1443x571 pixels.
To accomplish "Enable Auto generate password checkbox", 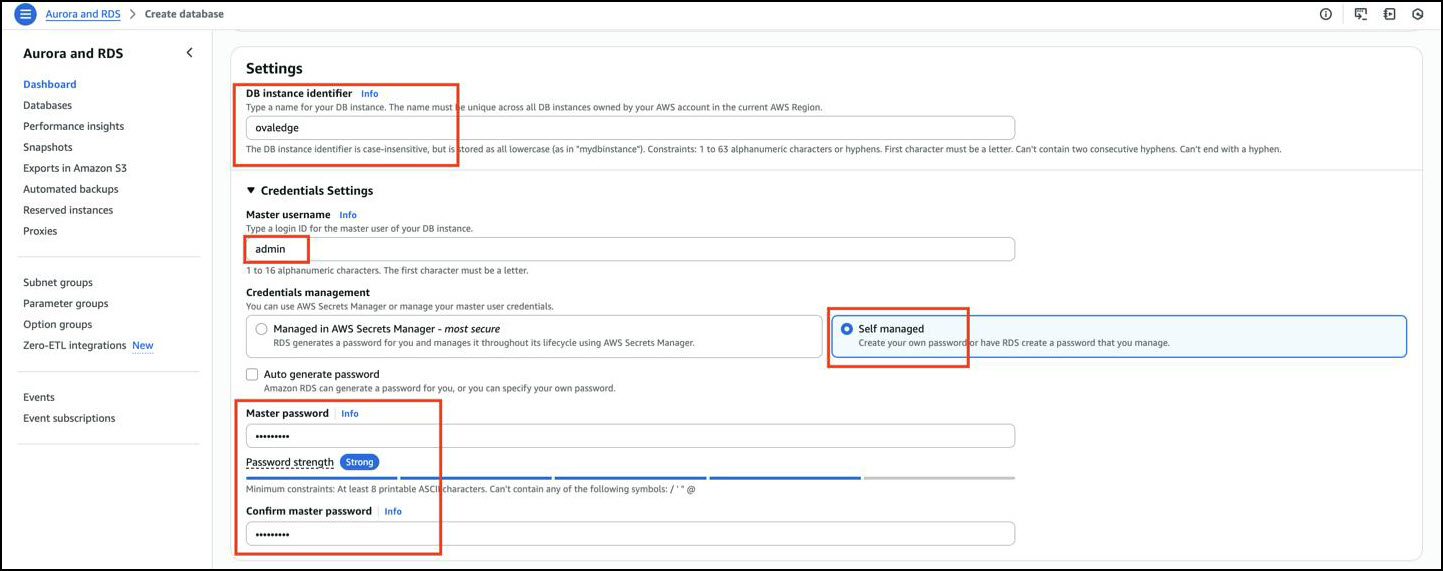I will coord(253,374).
